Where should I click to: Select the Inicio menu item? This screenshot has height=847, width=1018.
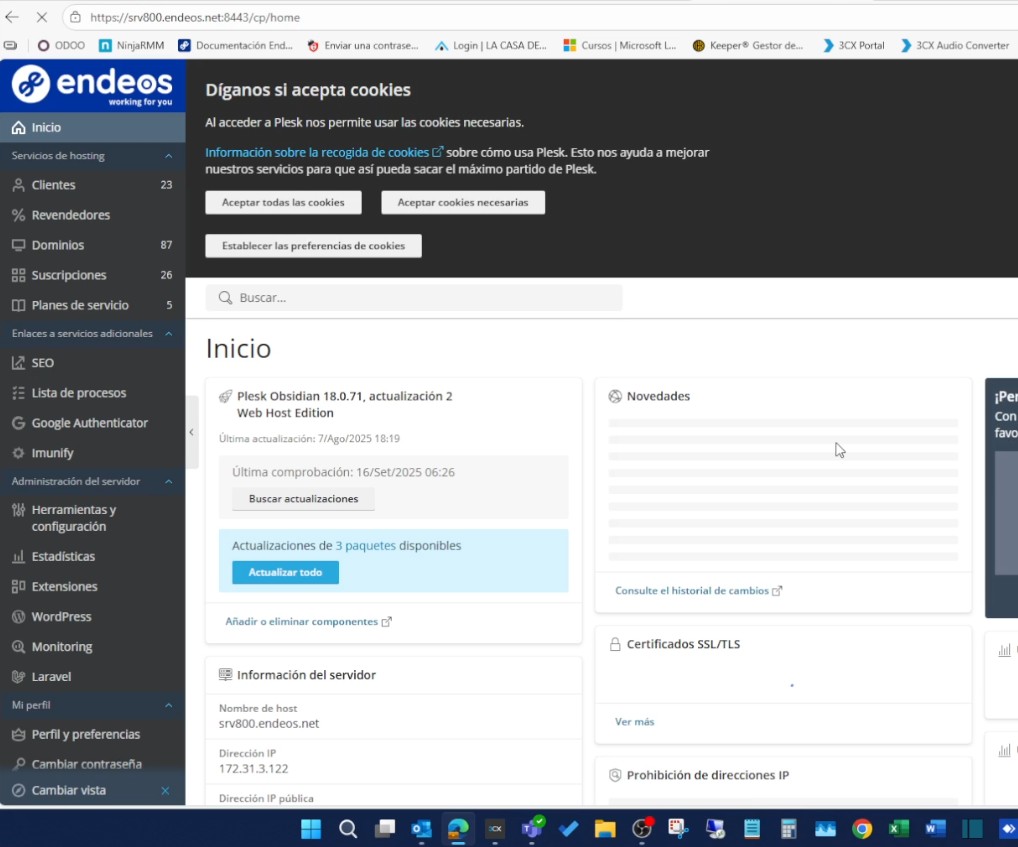click(x=46, y=128)
